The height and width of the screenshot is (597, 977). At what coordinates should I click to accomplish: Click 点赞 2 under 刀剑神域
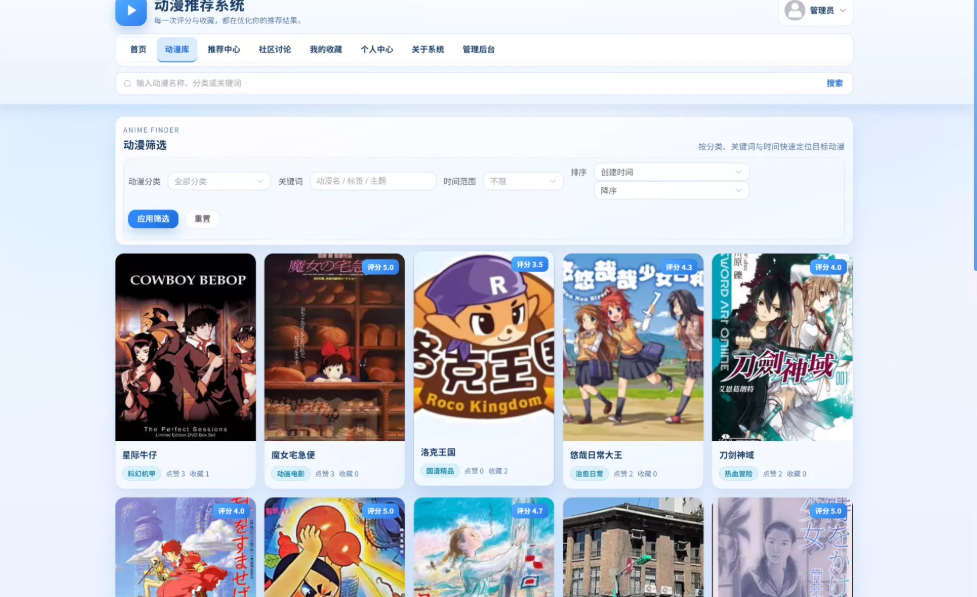click(772, 474)
